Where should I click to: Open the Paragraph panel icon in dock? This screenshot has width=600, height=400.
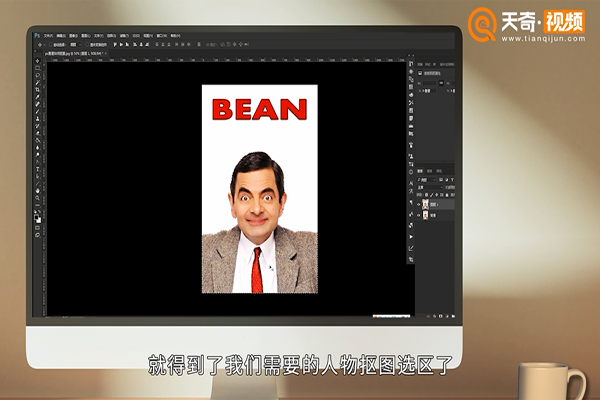pyautogui.click(x=411, y=202)
